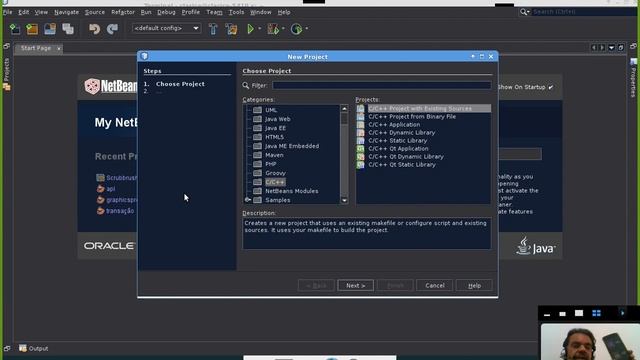This screenshot has width=640, height=360.
Task: Click the New File toolbar icon
Action: click(x=15, y=29)
